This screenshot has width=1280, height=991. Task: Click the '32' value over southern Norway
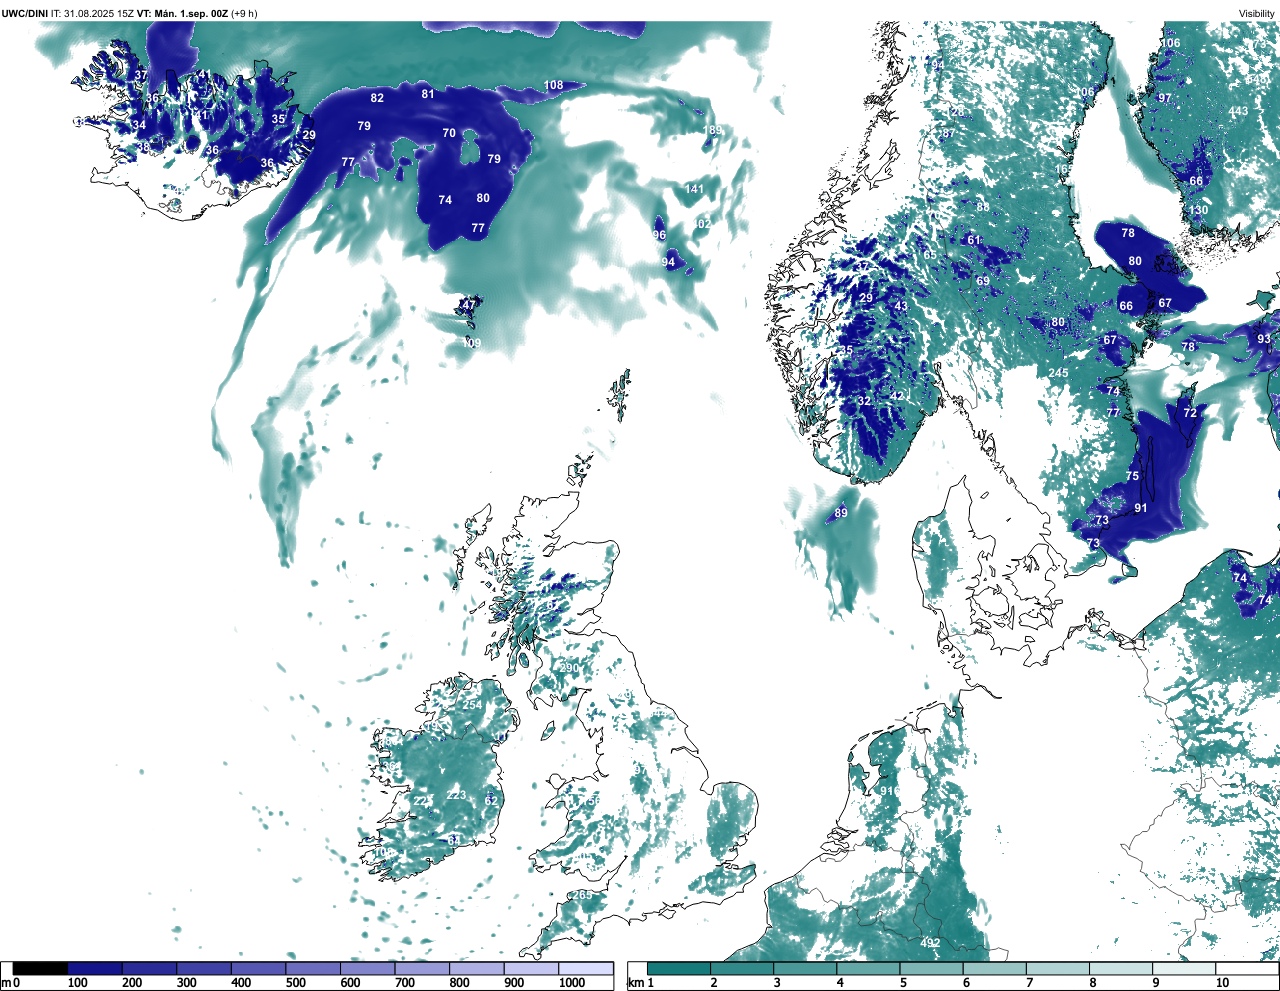tap(864, 401)
